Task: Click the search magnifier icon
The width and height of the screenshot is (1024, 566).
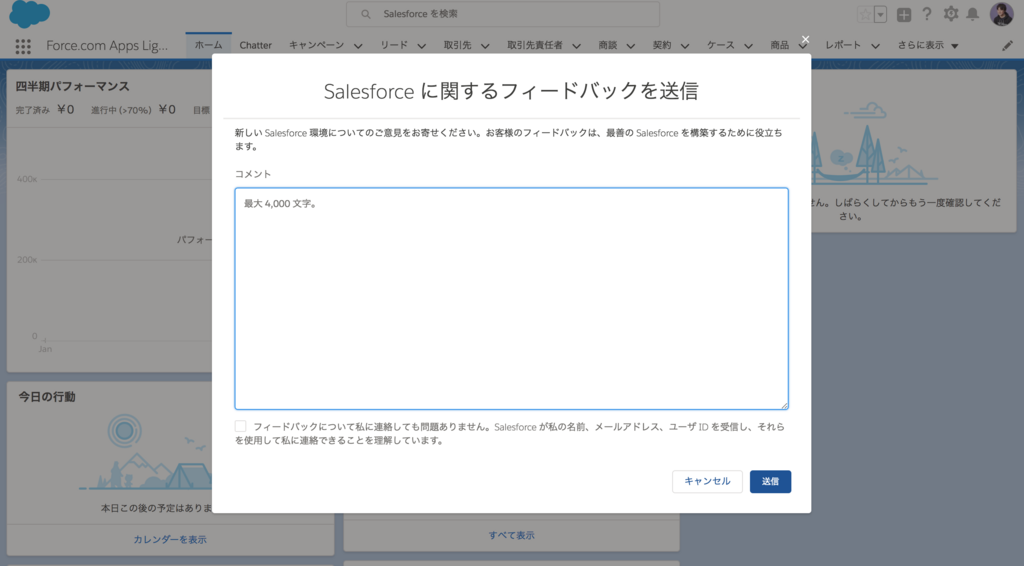Action: tap(366, 14)
